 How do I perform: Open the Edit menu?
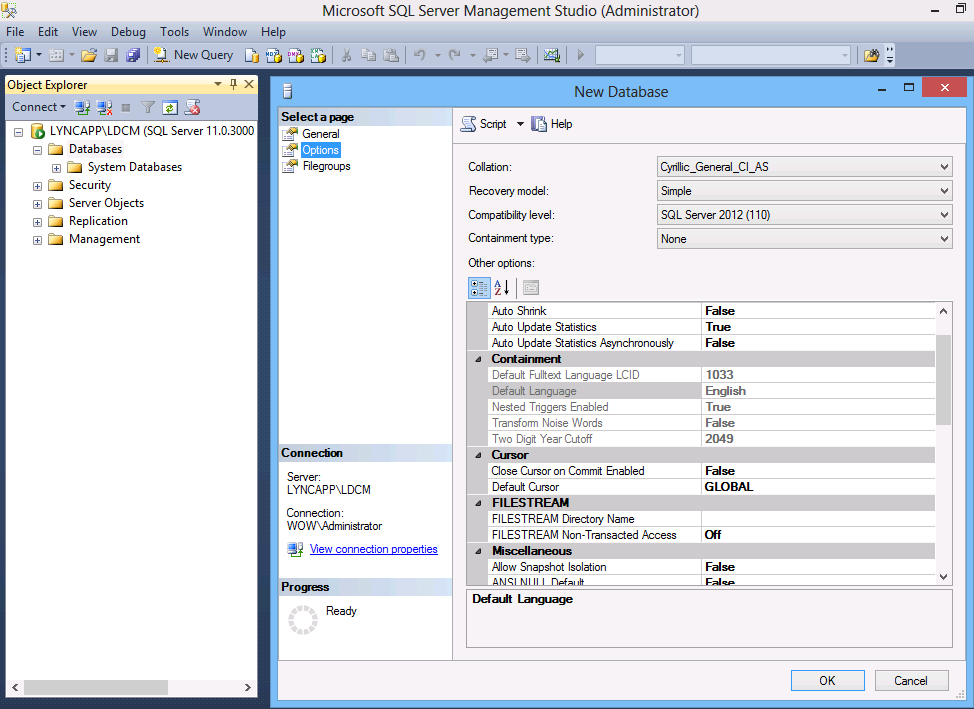coord(48,32)
